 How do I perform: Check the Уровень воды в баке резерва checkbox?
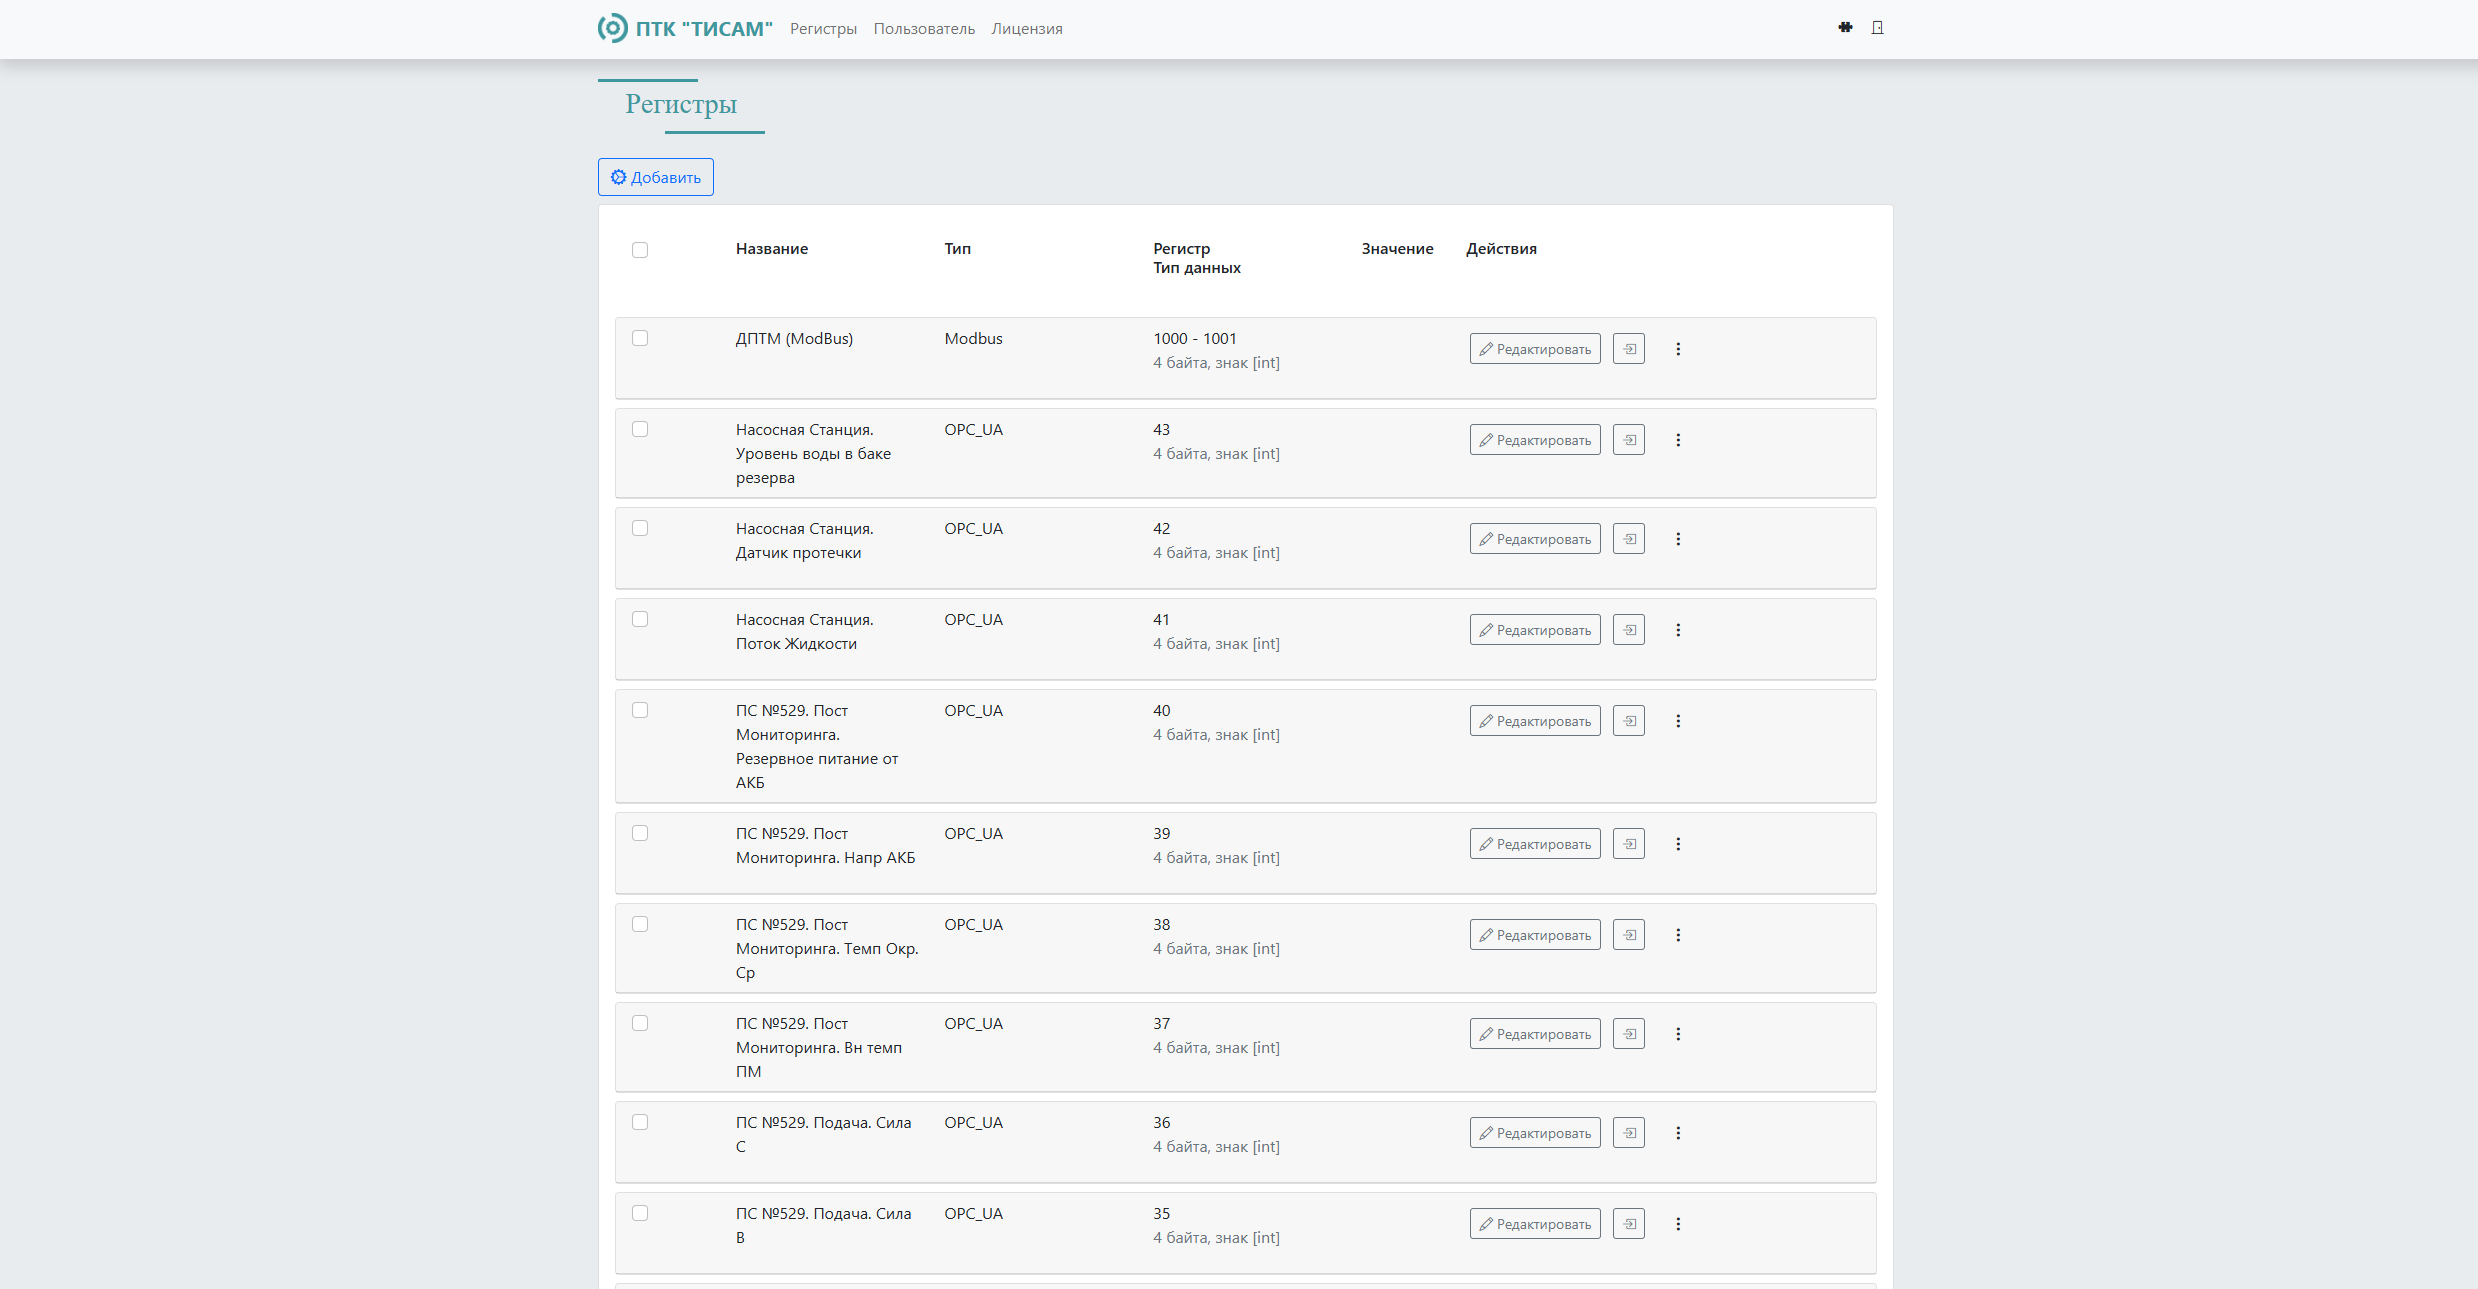click(x=640, y=429)
